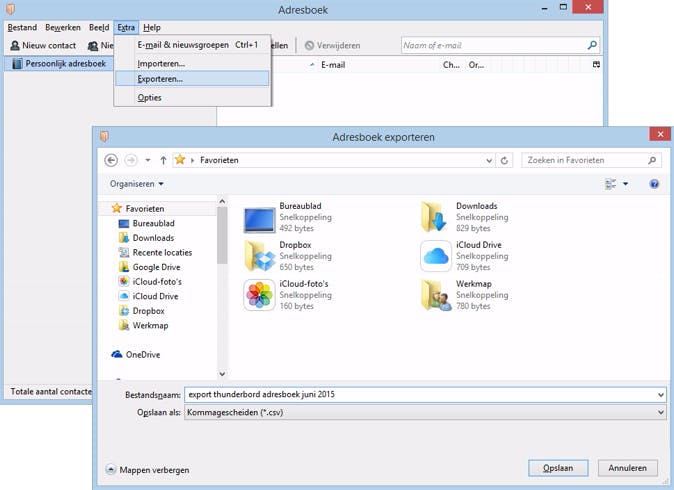674x490 pixels.
Task: Select Bureaublad in the navigation pane
Action: [153, 224]
